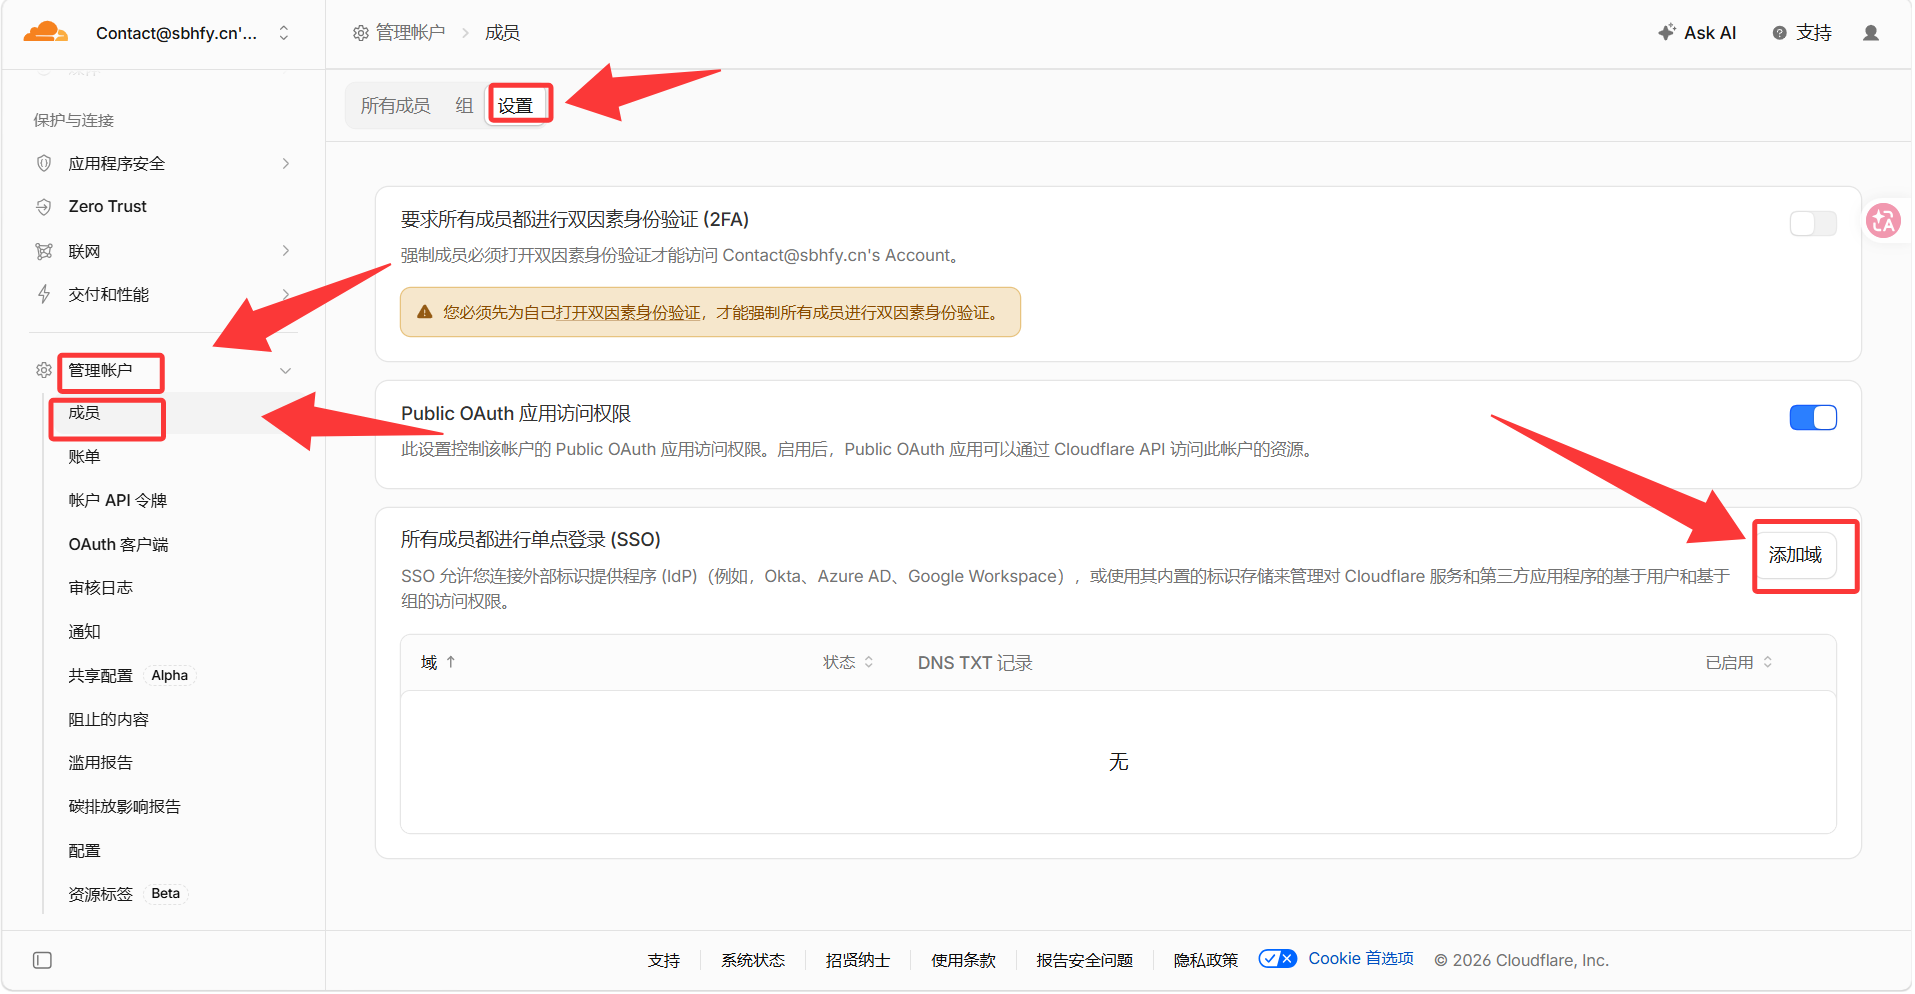Sort by 已启用 column
The image size is (1915, 994).
(1739, 662)
